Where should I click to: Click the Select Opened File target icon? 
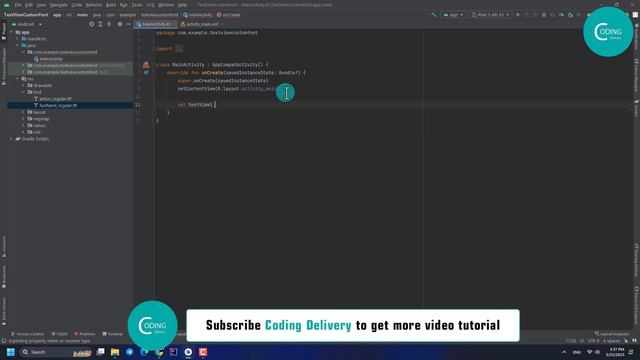91,24
